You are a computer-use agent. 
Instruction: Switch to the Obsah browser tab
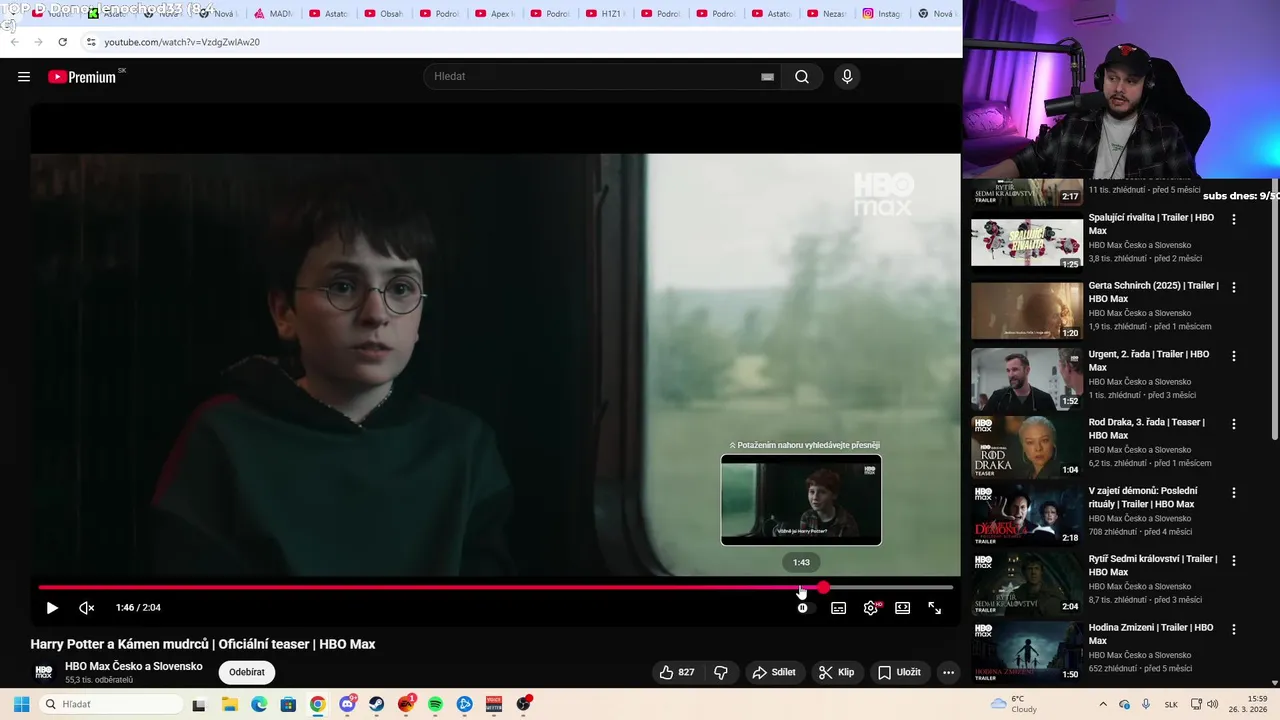tap(383, 14)
